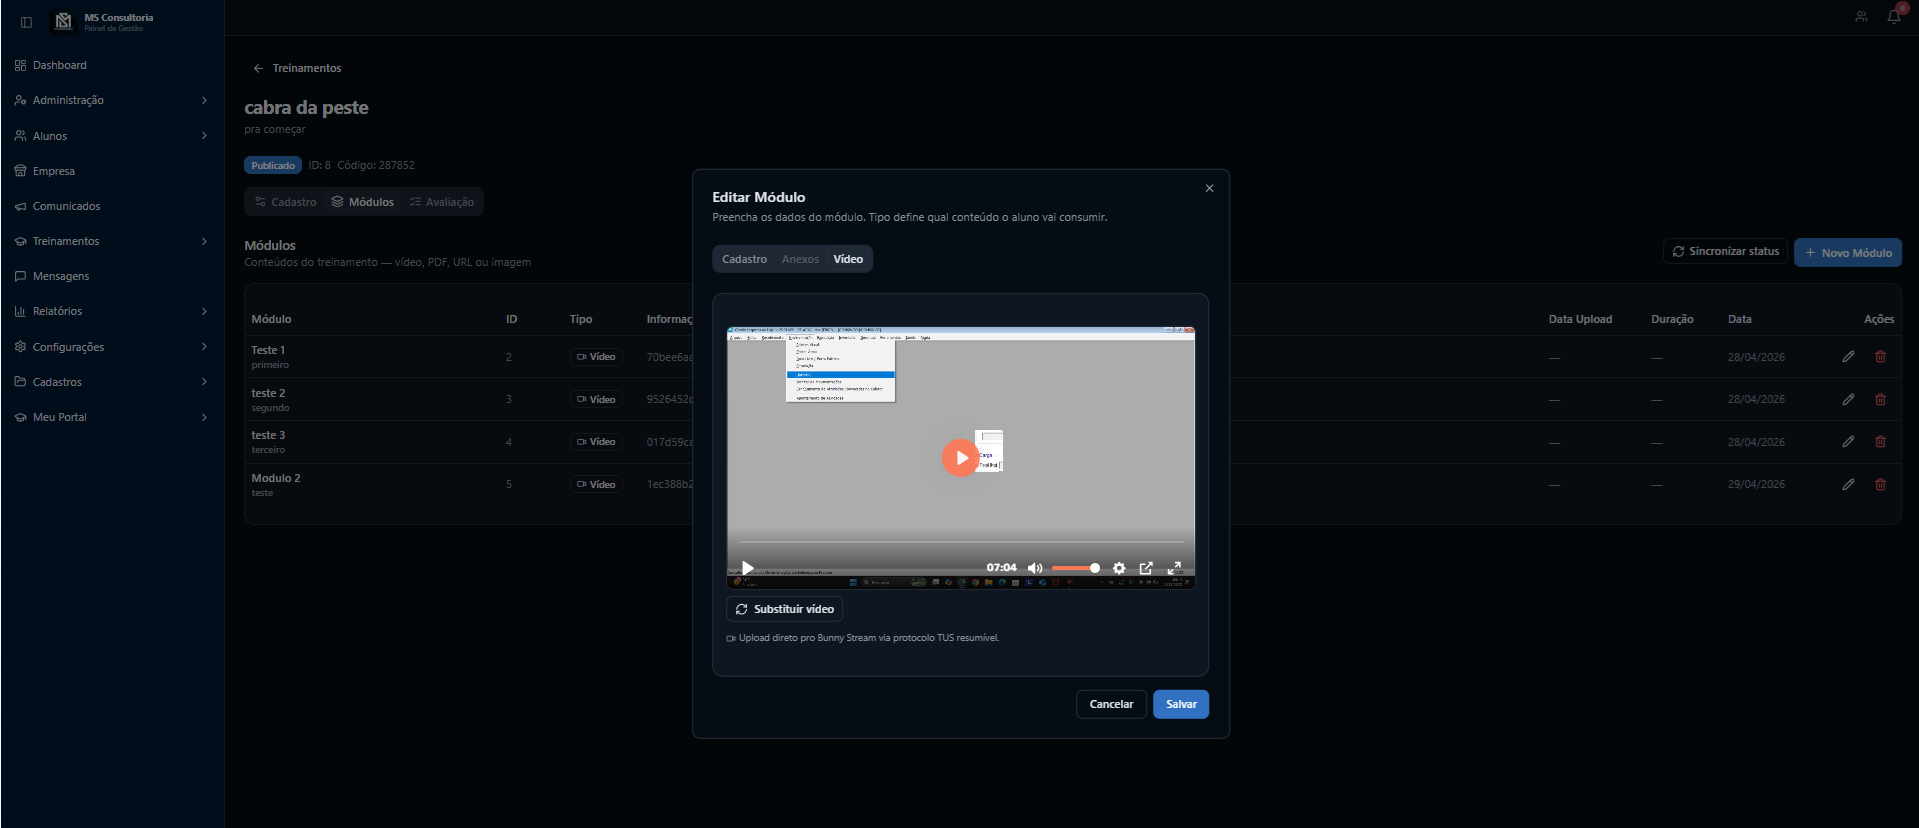Viewport: 1919px width, 828px height.
Task: Click Sincronizar status button
Action: [x=1726, y=251]
